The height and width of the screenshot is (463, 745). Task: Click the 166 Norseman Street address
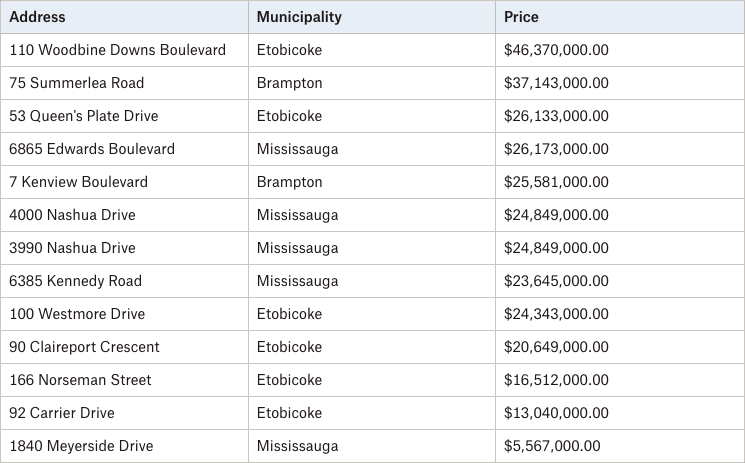[124, 380]
